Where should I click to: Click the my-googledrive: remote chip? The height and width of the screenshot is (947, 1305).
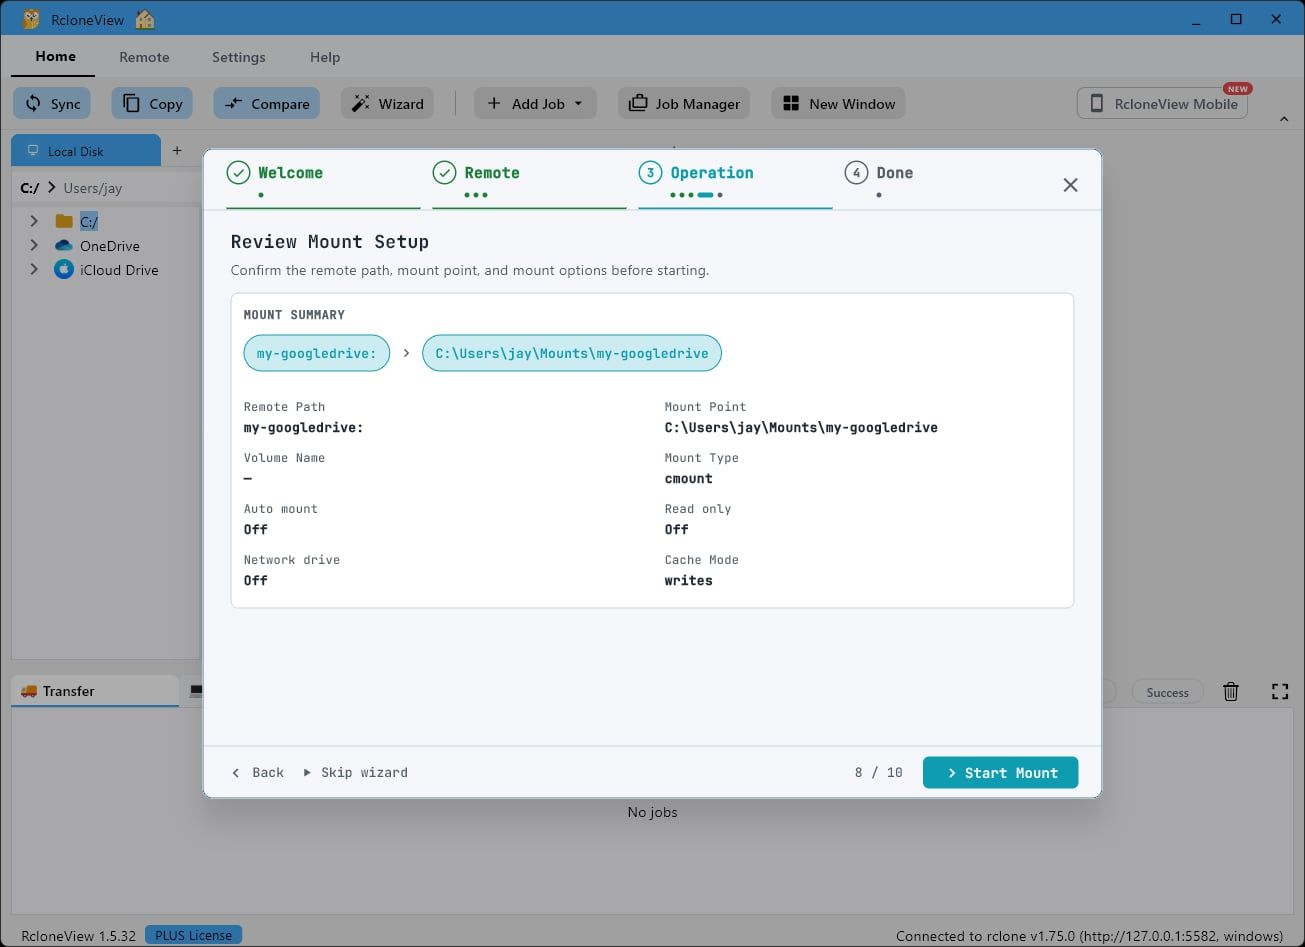[317, 353]
